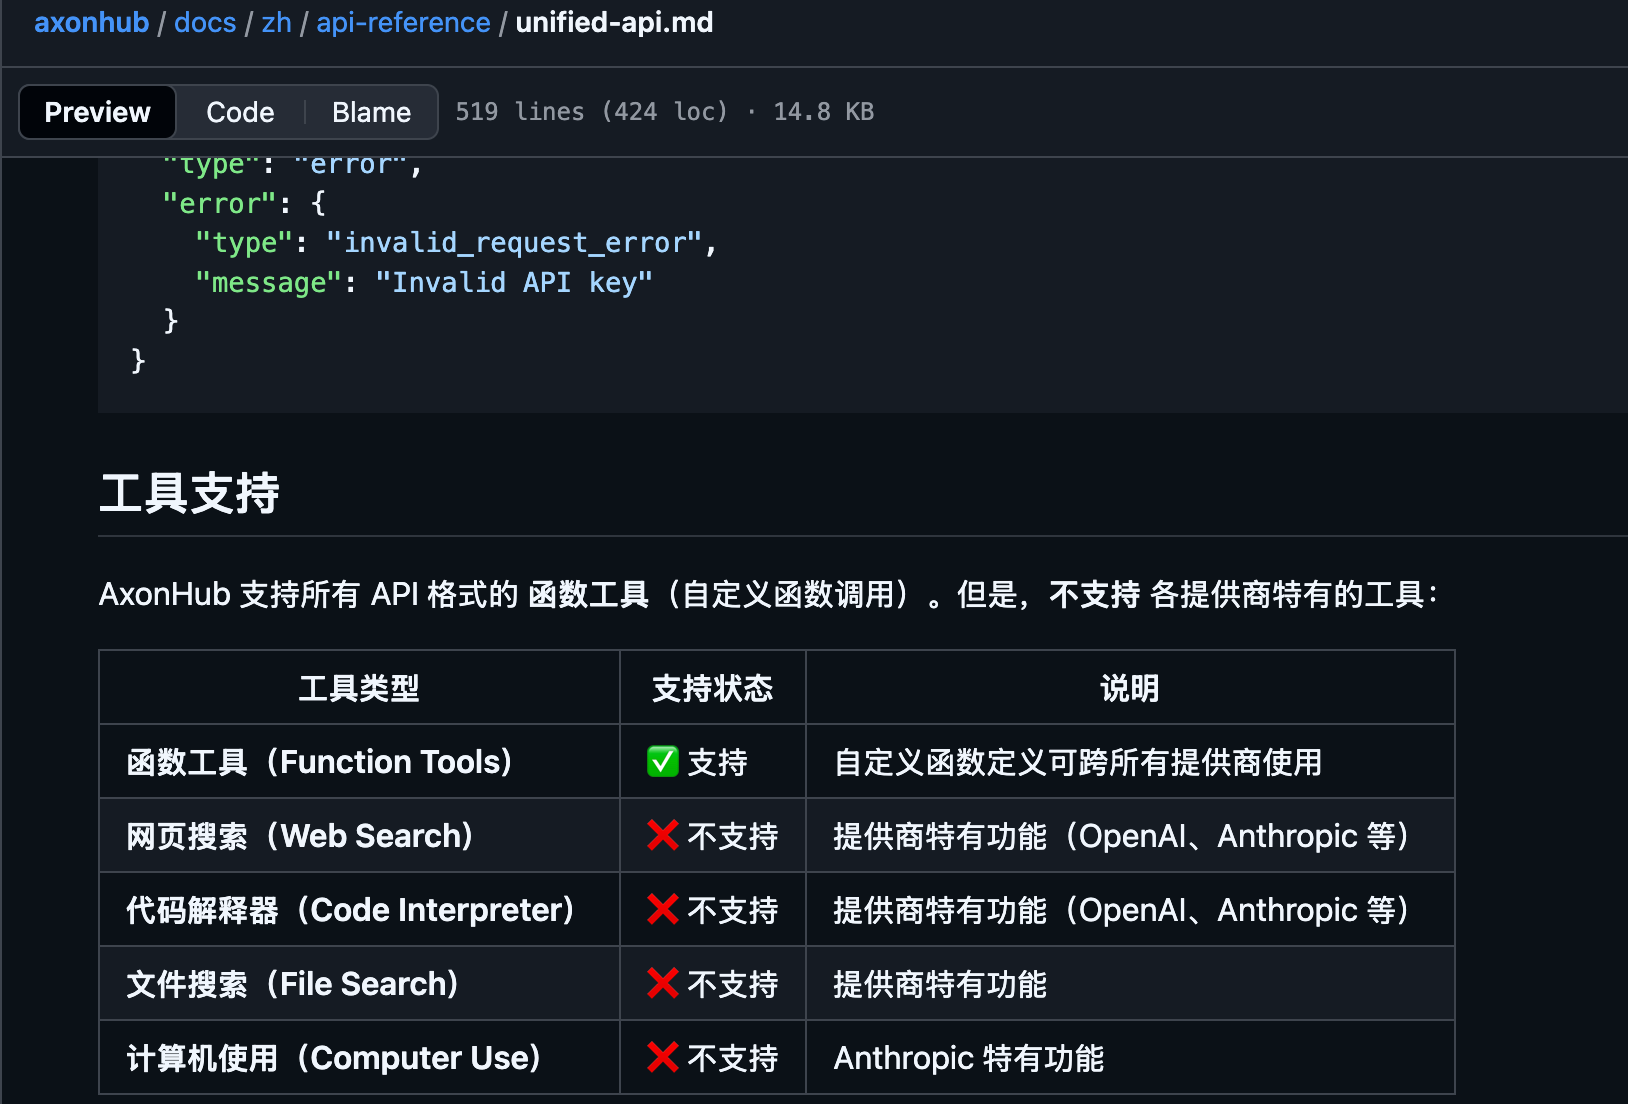Switch to the Preview tab
The image size is (1628, 1104).
98,112
